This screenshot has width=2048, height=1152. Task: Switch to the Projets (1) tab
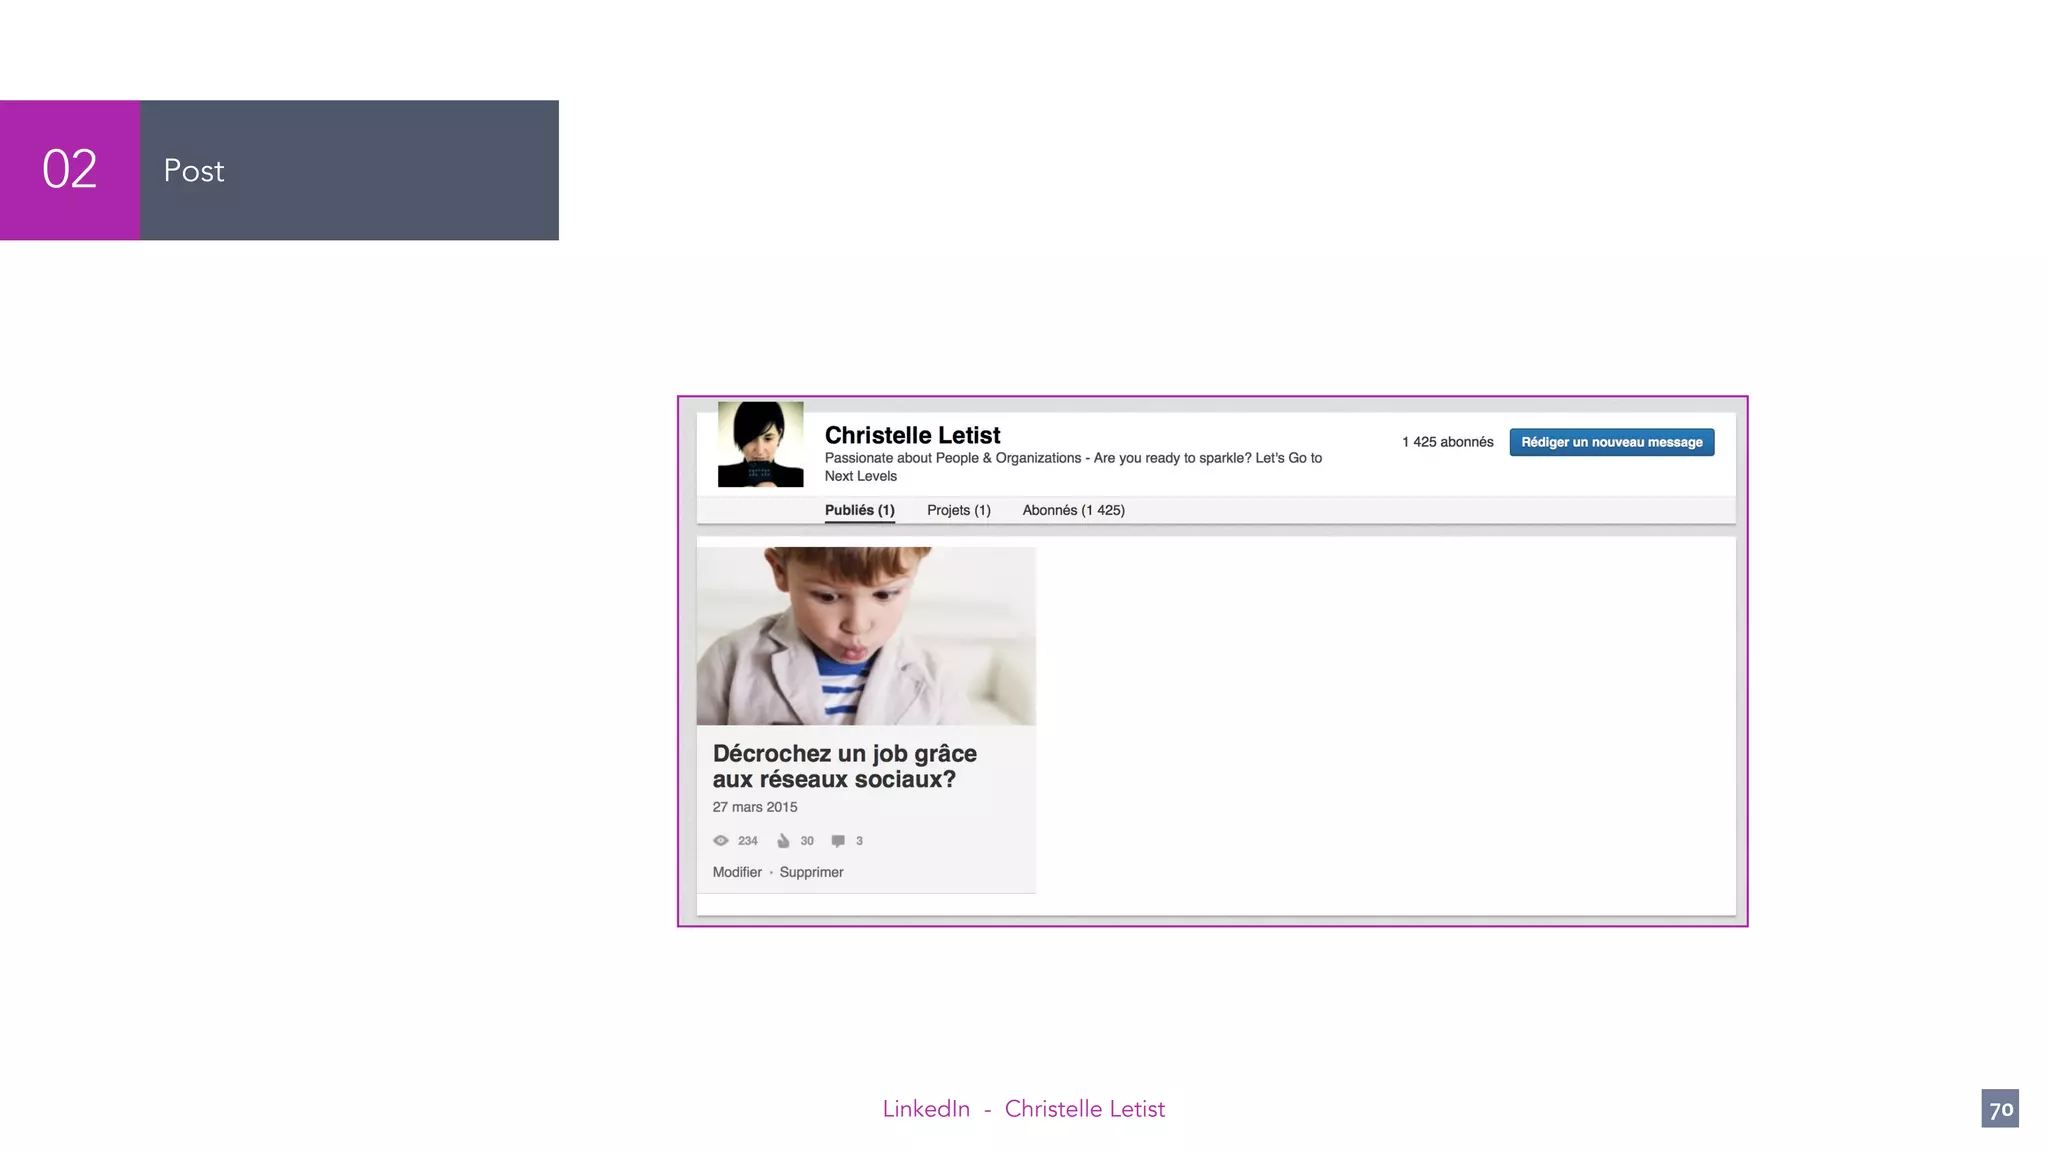tap(958, 510)
